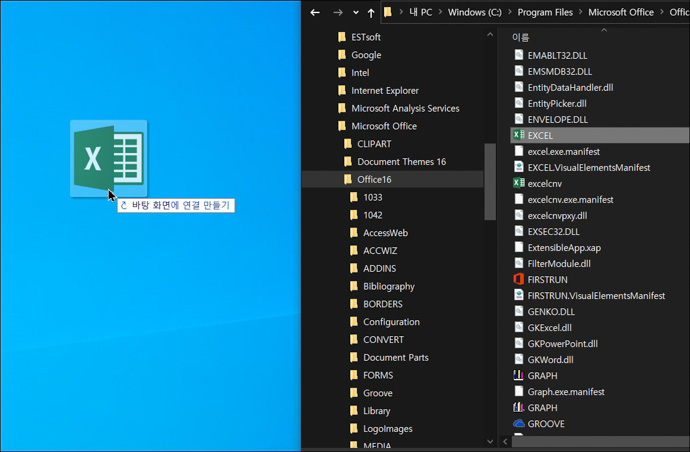Click the Intel folder icon in tree
690x452 pixels.
pos(342,73)
